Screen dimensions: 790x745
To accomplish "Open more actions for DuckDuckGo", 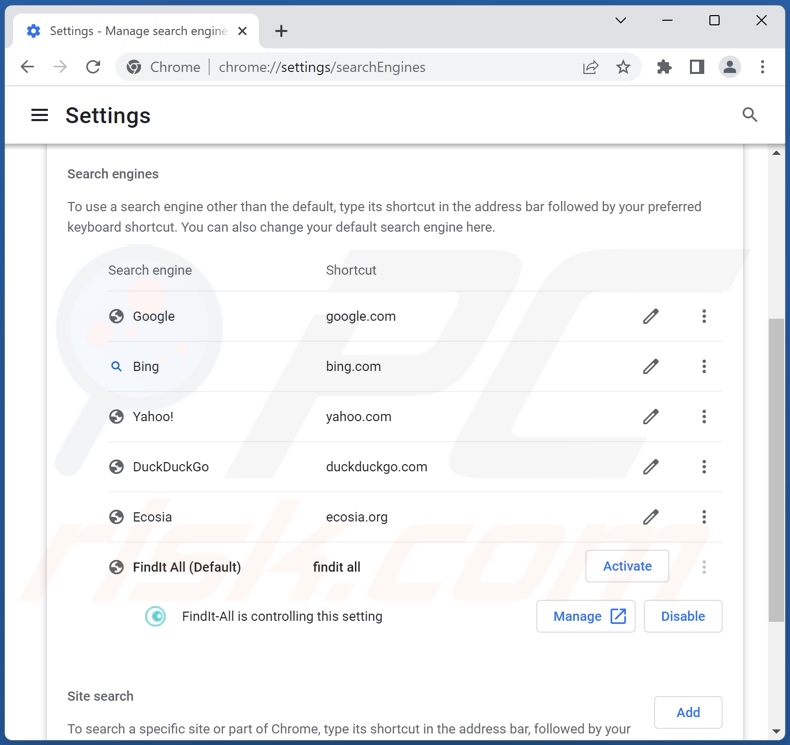I will (704, 467).
